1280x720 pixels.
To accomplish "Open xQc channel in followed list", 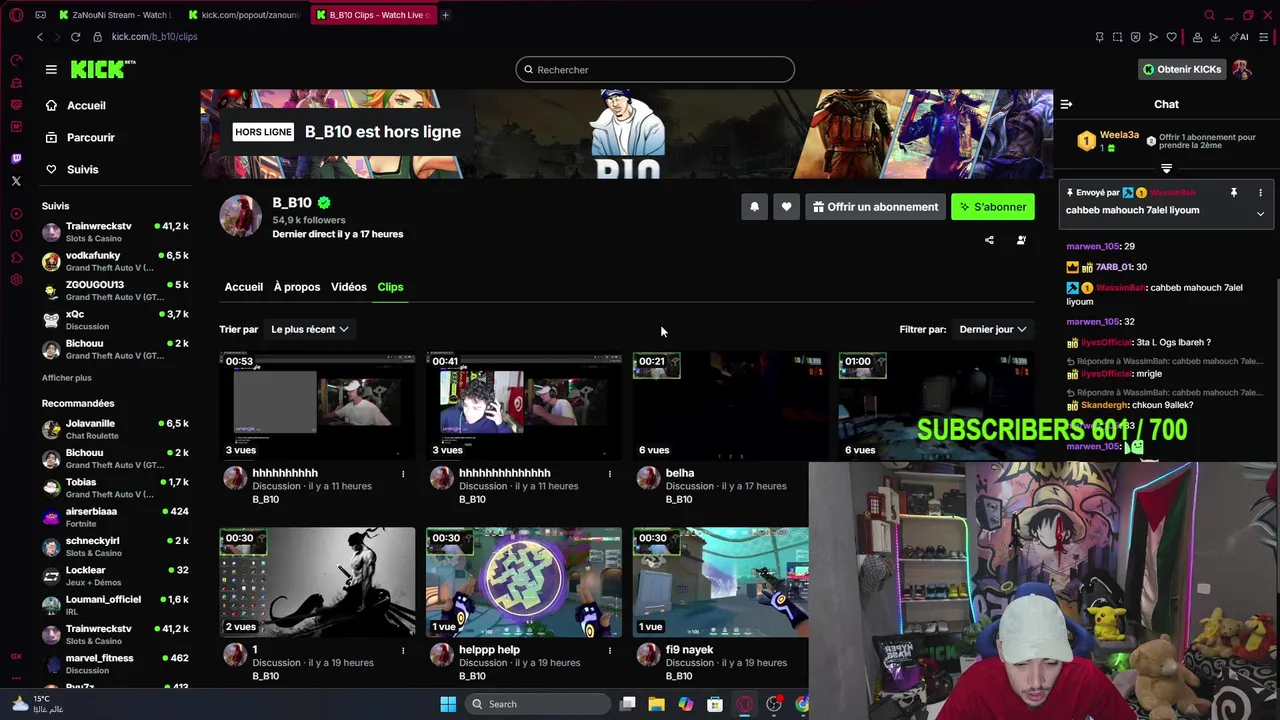I will [115, 320].
